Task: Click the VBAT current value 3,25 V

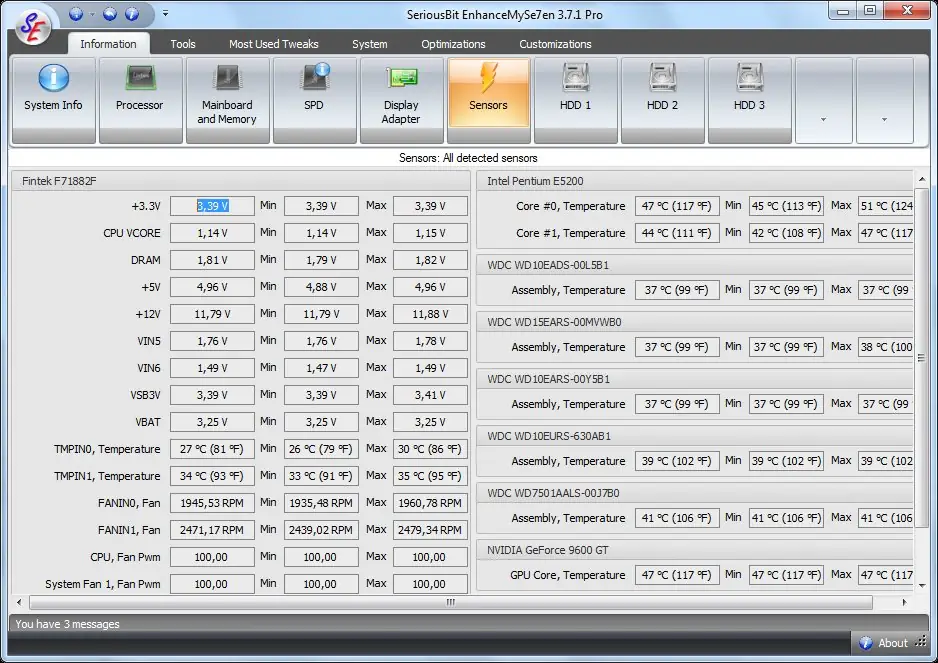Action: (212, 422)
